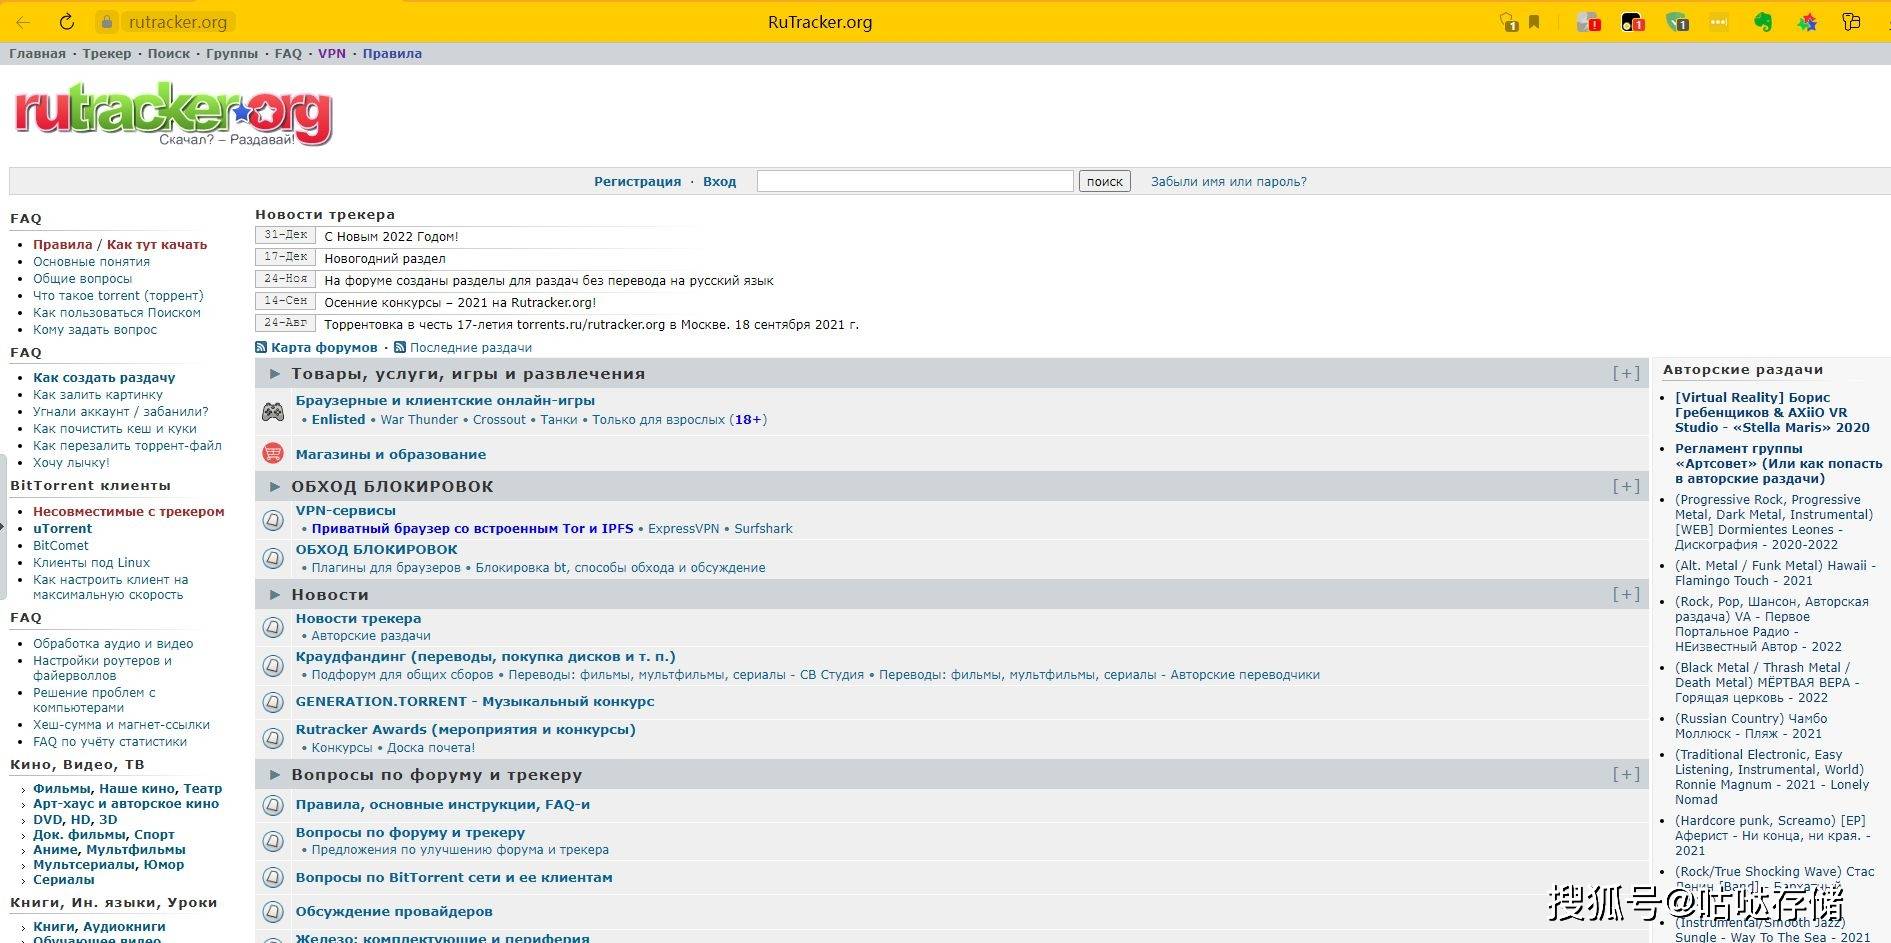
Task: Open the Enlisted game link
Action: pyautogui.click(x=338, y=420)
